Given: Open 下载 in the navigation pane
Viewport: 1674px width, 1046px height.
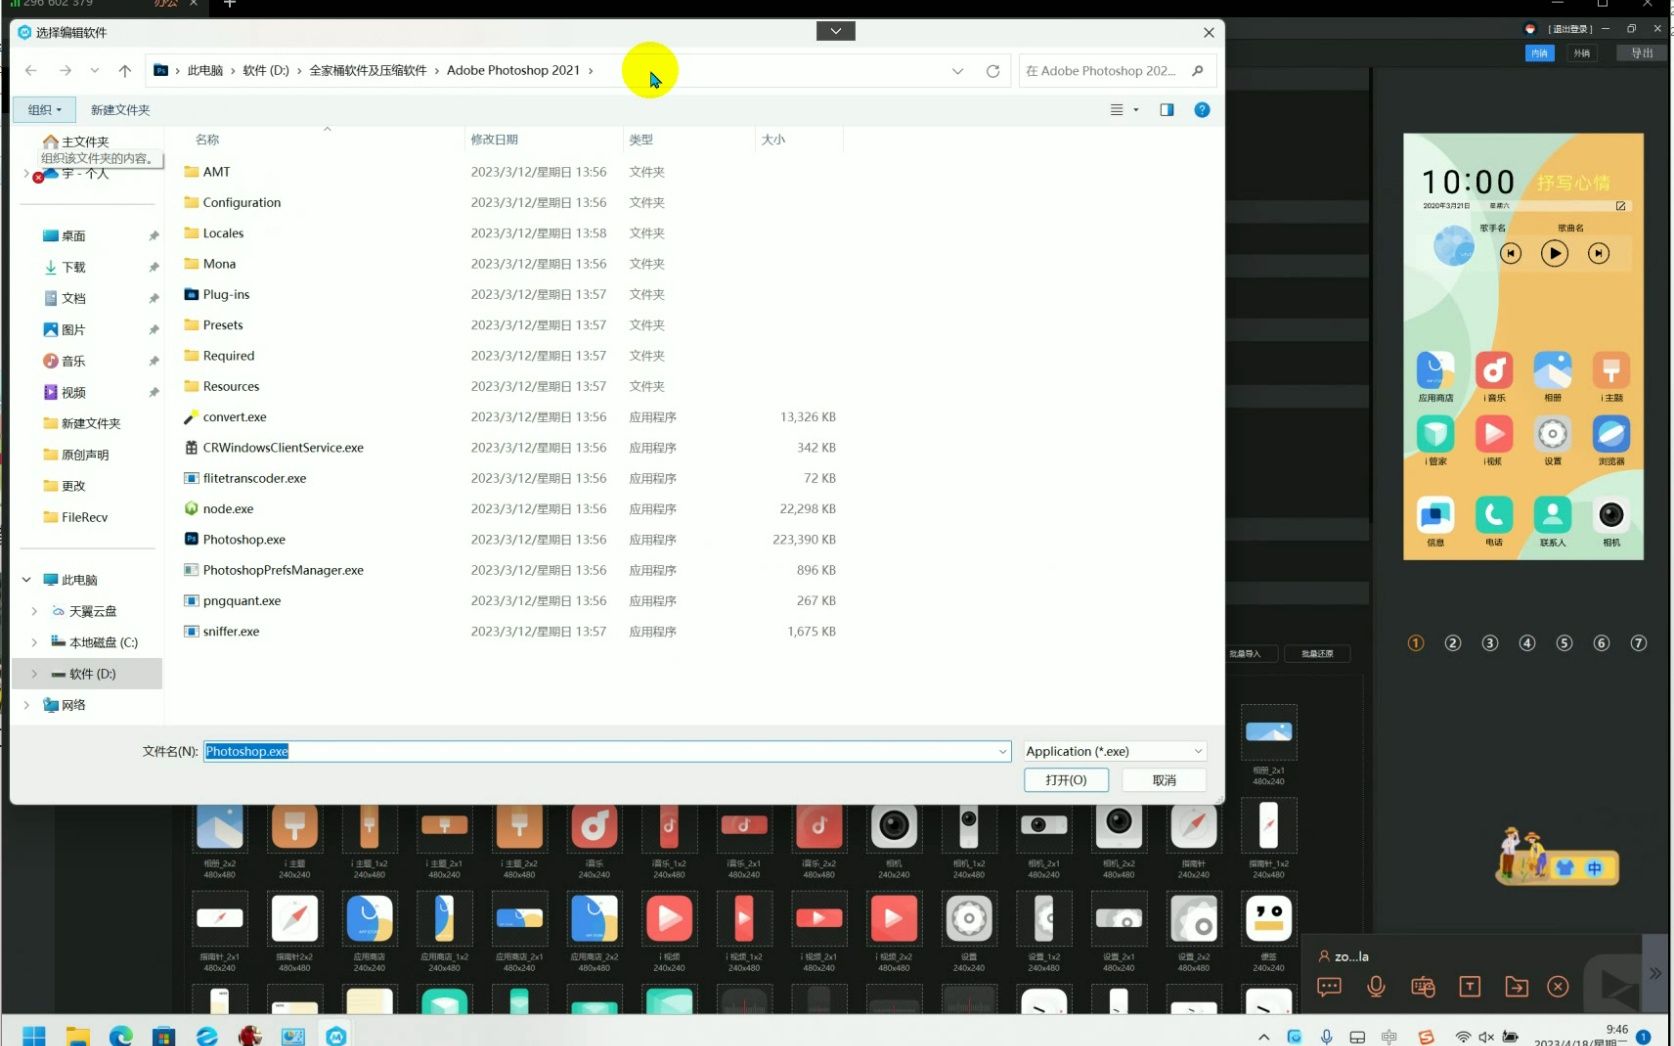Looking at the screenshot, I should [x=73, y=267].
